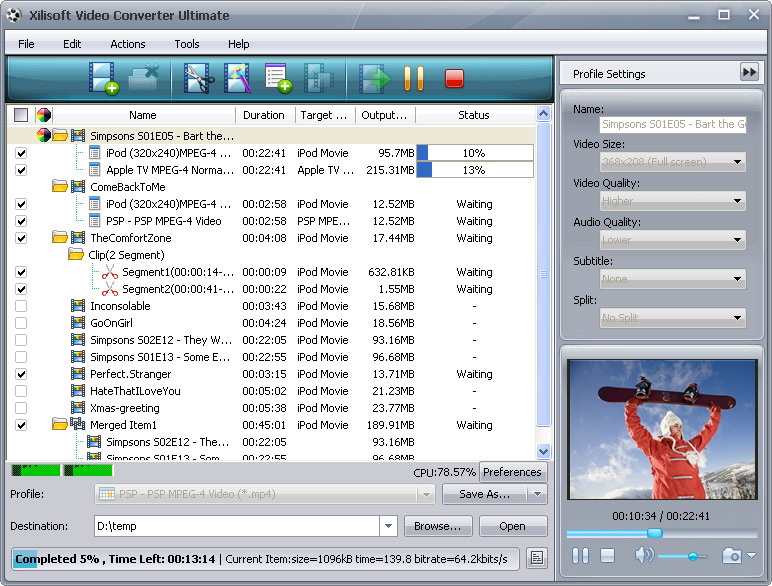
Task: Click the Browse... button
Action: [437, 526]
